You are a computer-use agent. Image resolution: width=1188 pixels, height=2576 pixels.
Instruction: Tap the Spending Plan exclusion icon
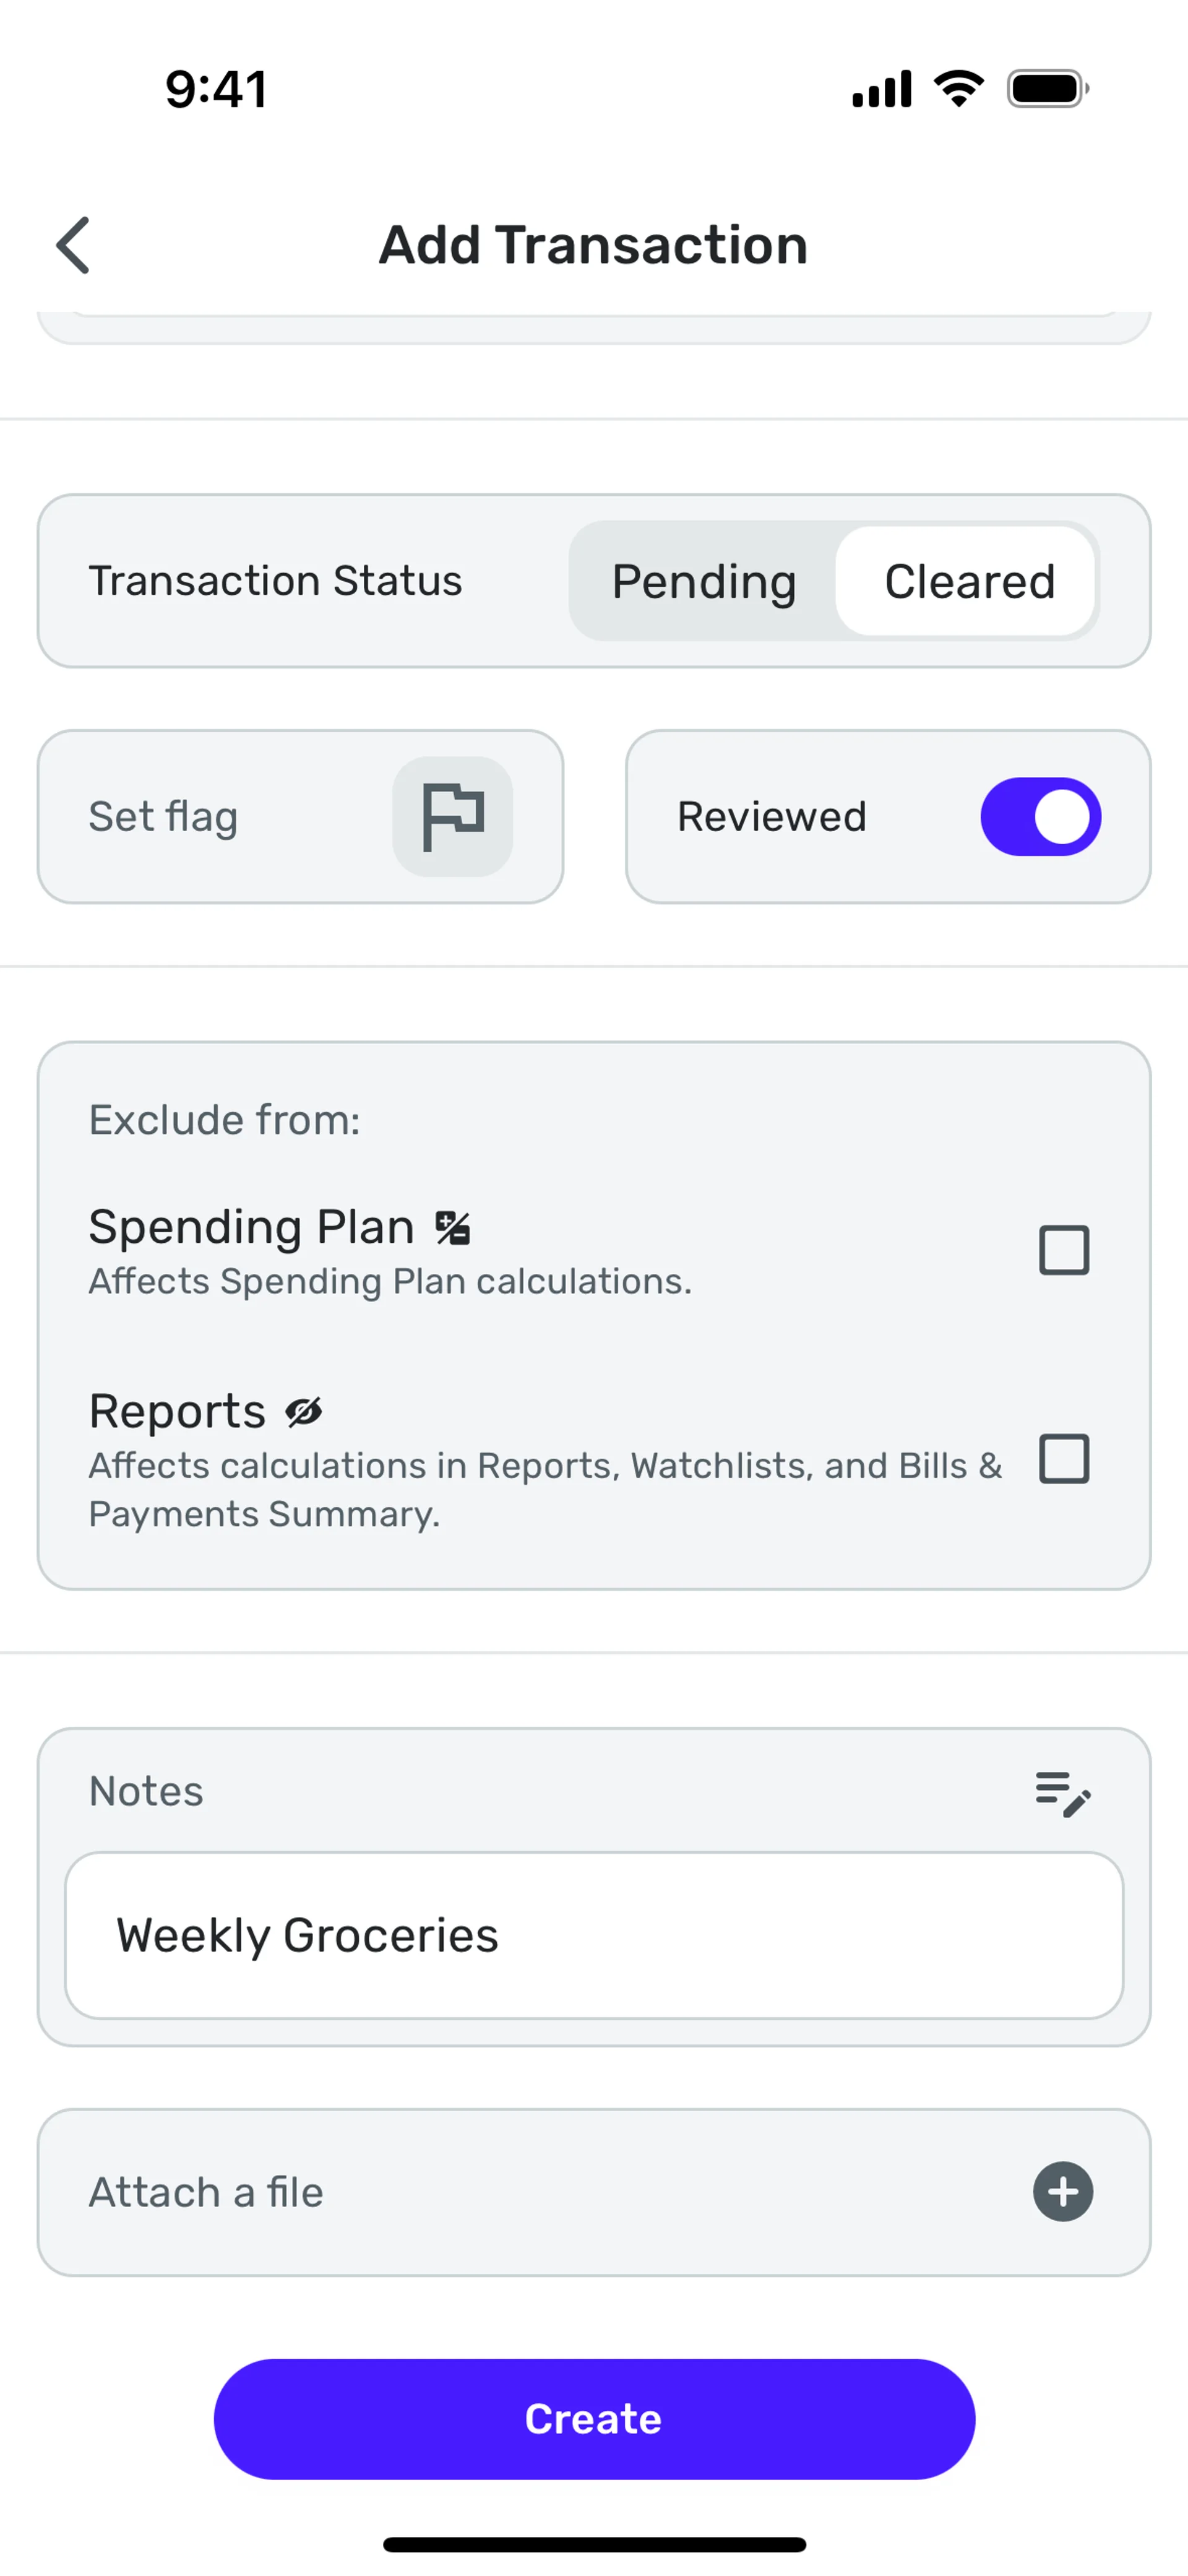tap(453, 1227)
